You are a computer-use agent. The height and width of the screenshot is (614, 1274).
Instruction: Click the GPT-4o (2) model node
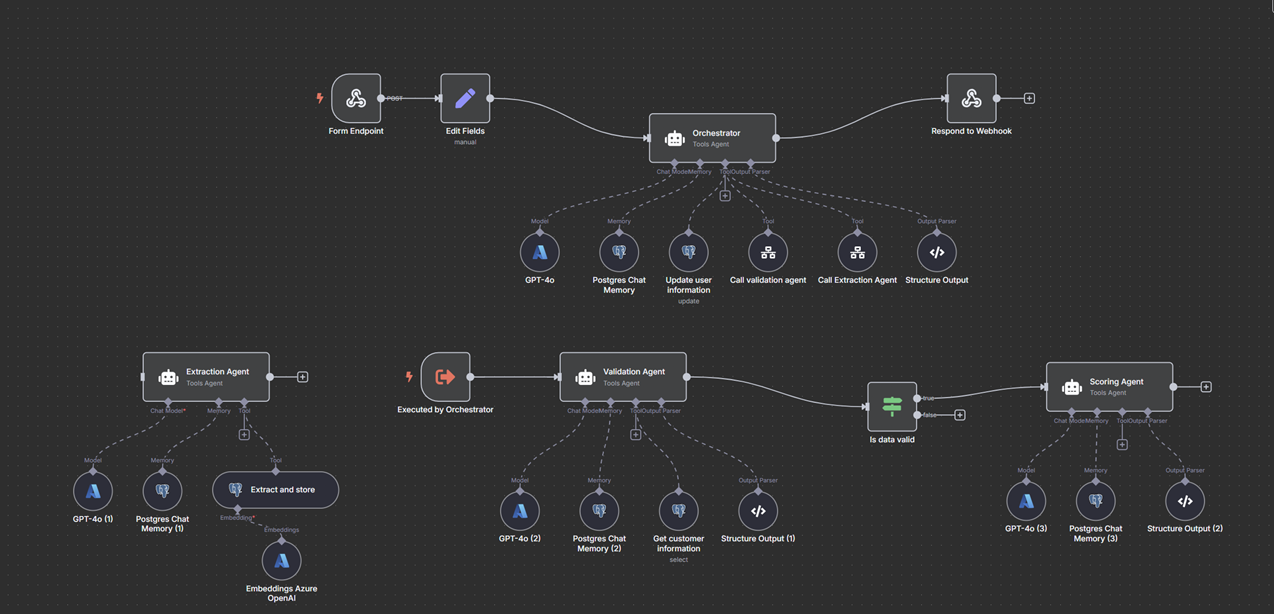click(x=520, y=511)
